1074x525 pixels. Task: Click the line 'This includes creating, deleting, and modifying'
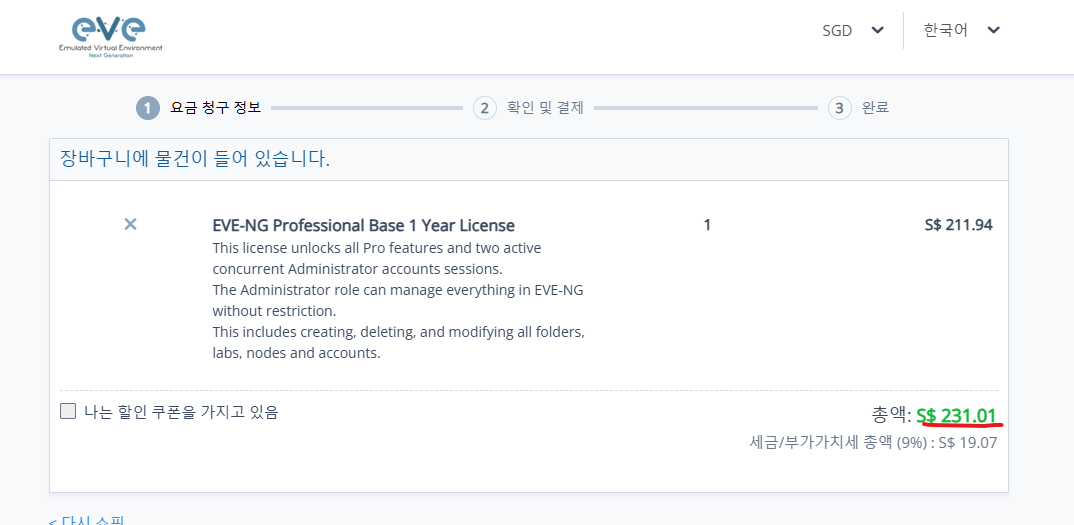[x=399, y=332]
